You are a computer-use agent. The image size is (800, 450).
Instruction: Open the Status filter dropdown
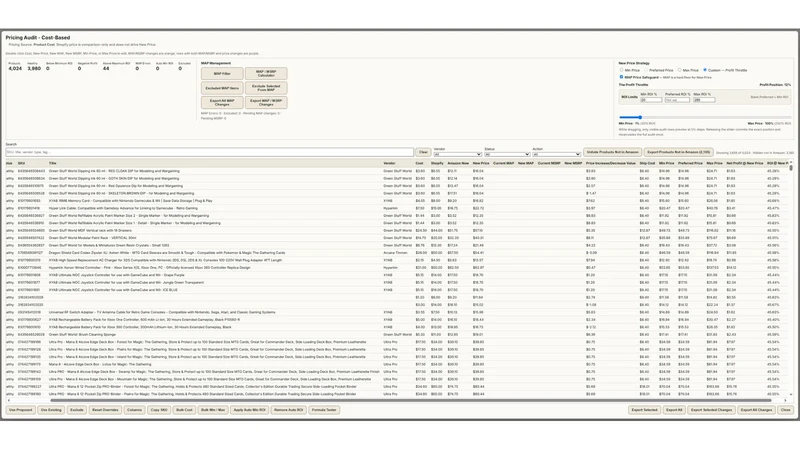pos(507,154)
